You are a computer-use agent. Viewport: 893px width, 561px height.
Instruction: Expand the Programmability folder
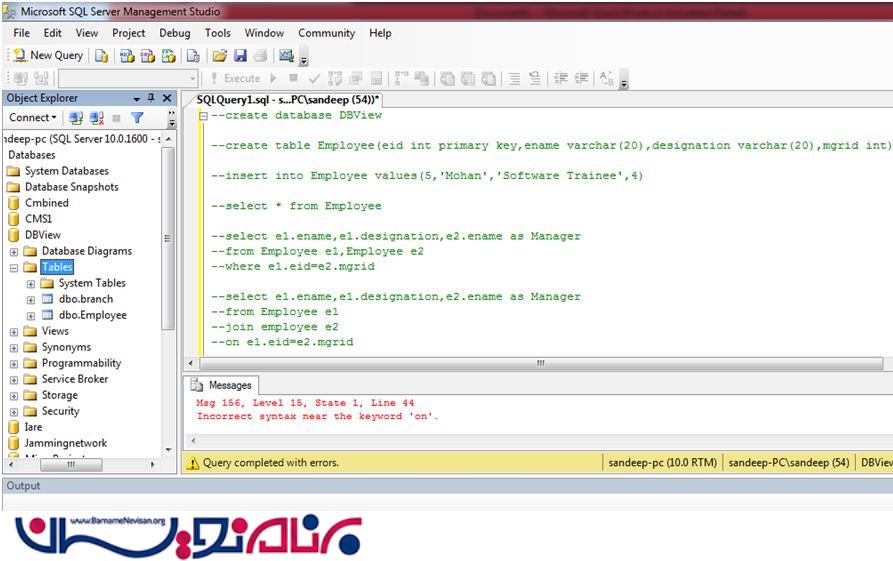point(13,363)
